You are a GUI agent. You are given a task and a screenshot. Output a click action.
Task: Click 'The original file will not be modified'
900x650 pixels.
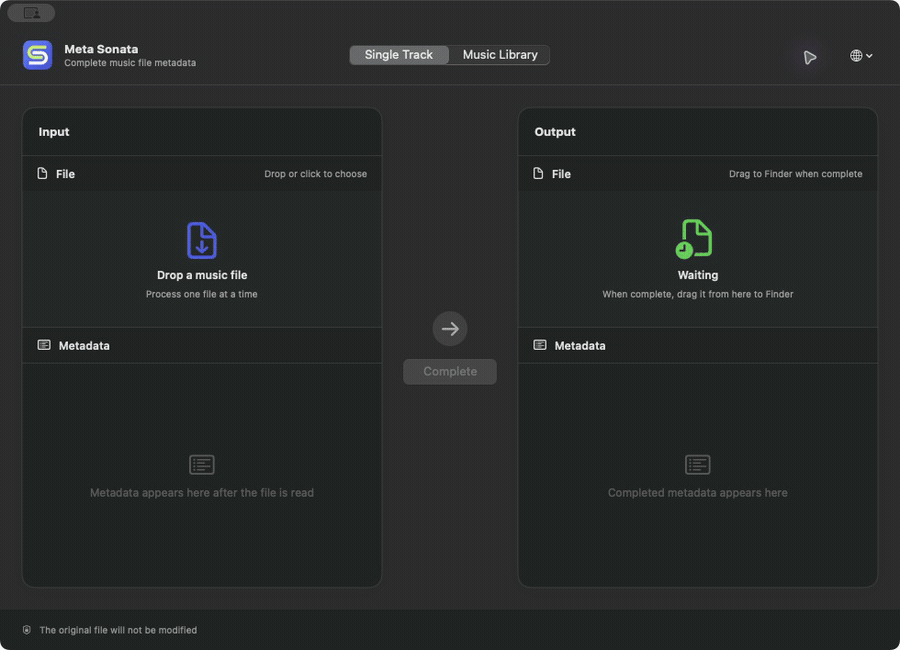(x=118, y=630)
